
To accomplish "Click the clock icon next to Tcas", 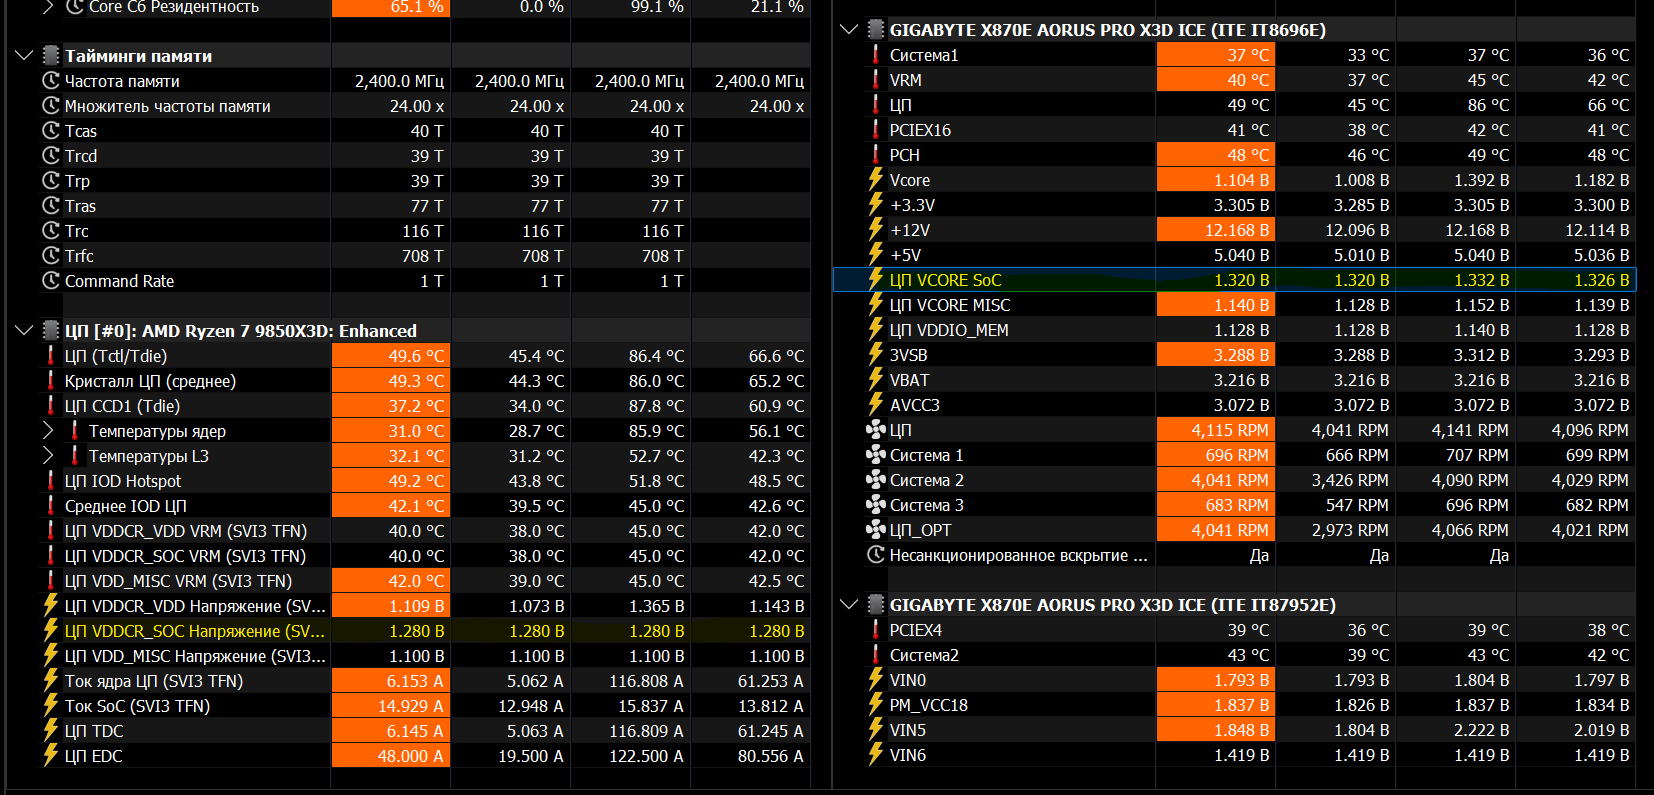I will 51,131.
